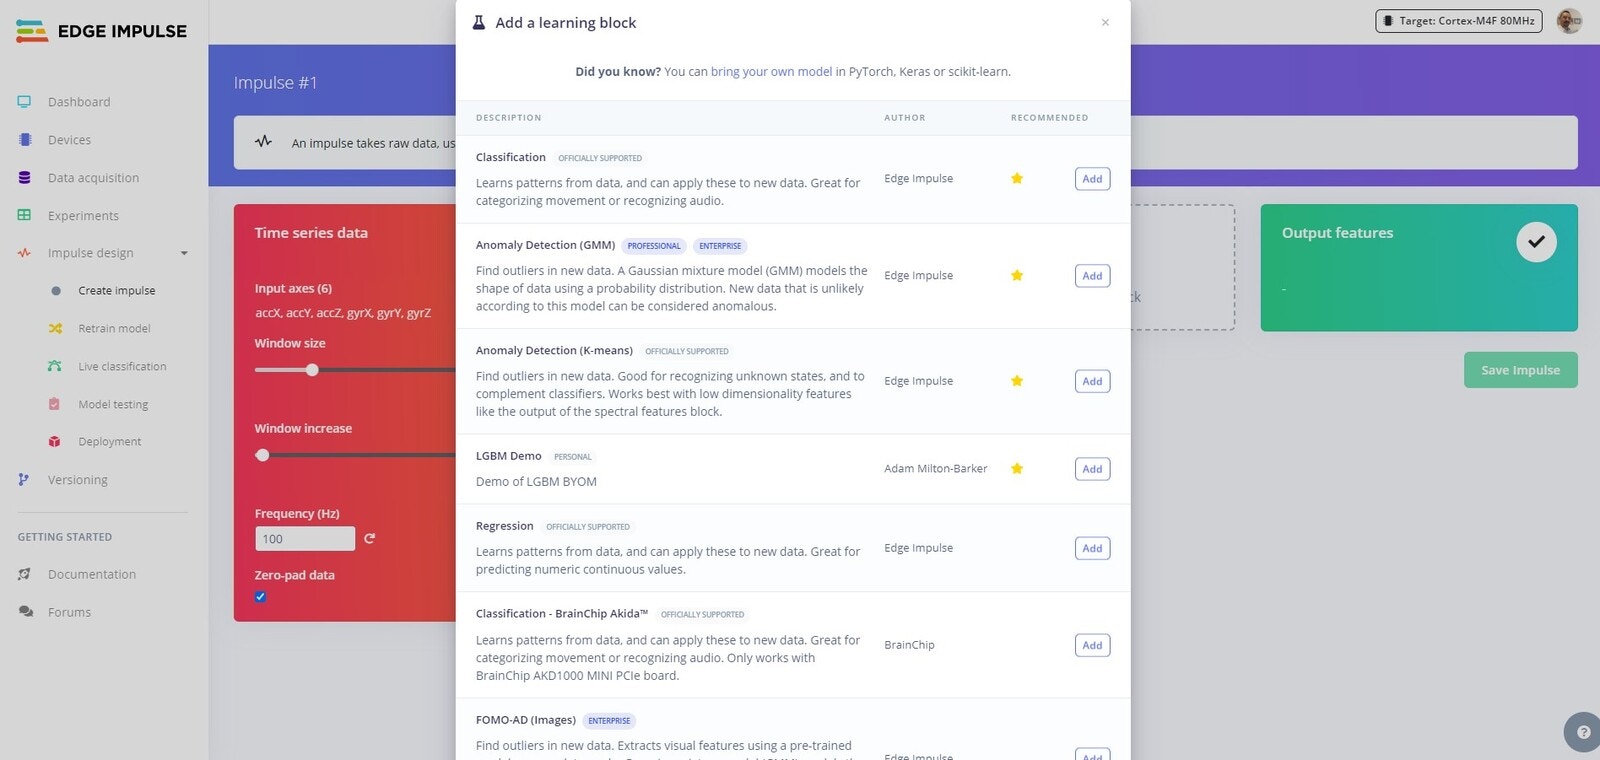Add the Classification learning block
The image size is (1600, 760).
[x=1092, y=179]
